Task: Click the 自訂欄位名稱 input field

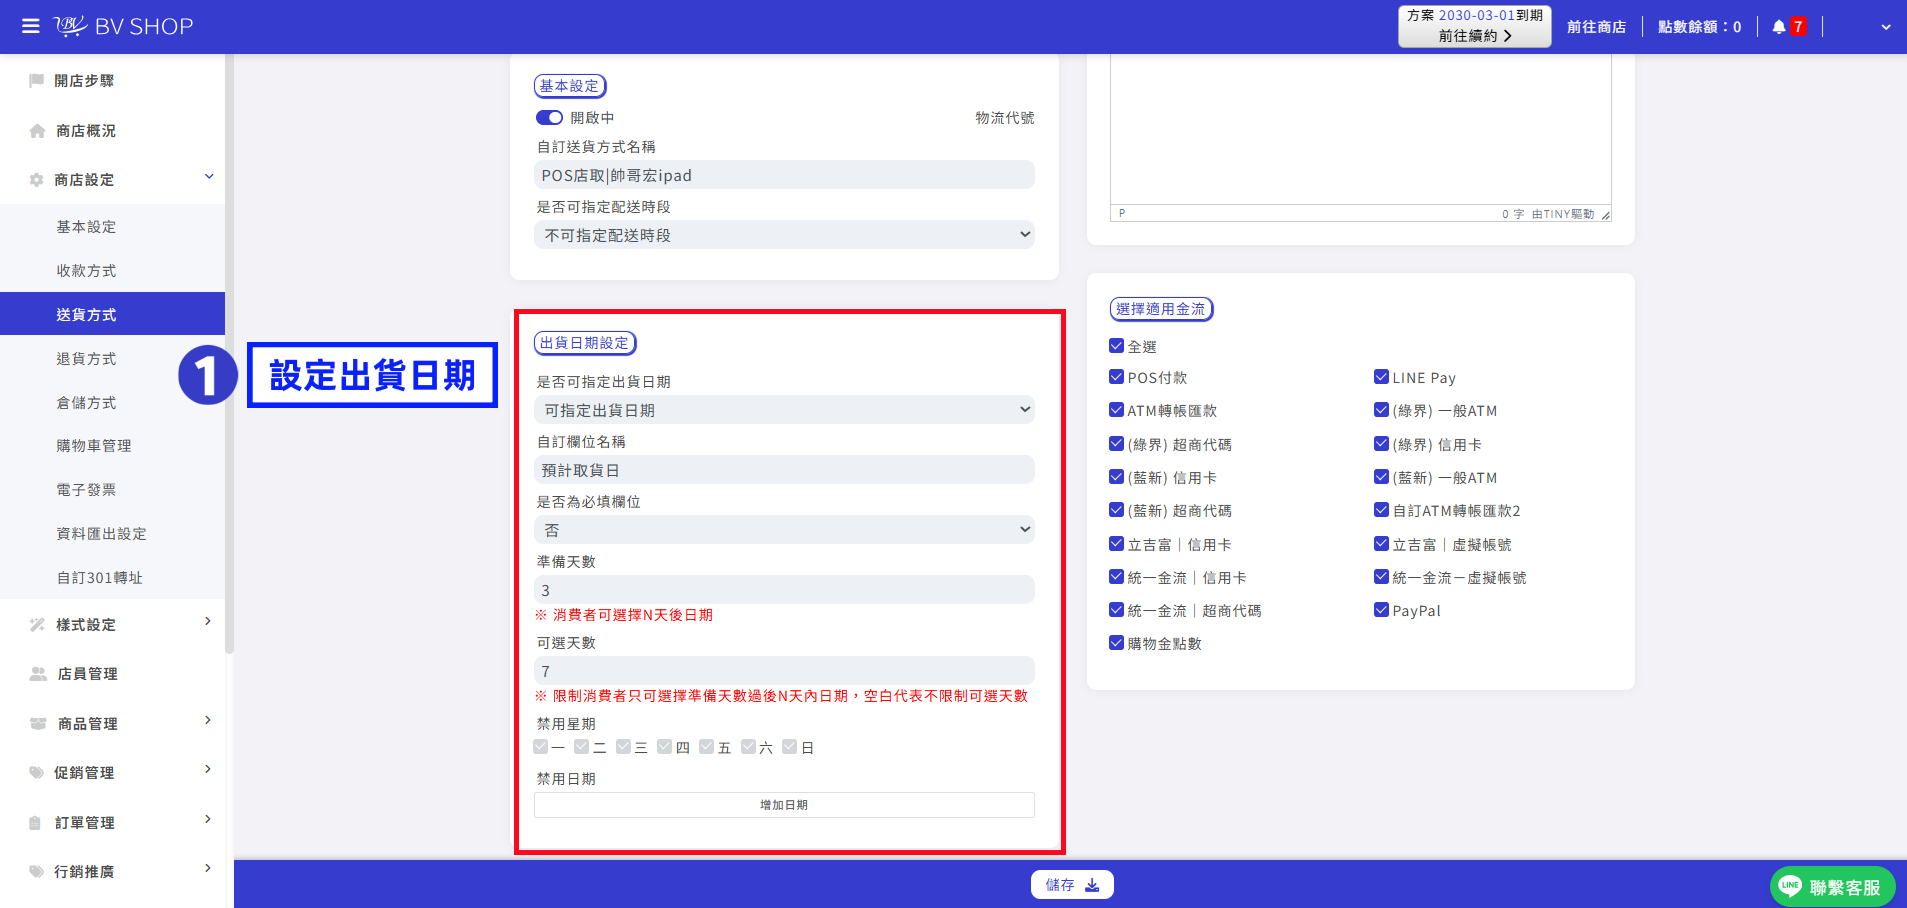Action: [784, 470]
